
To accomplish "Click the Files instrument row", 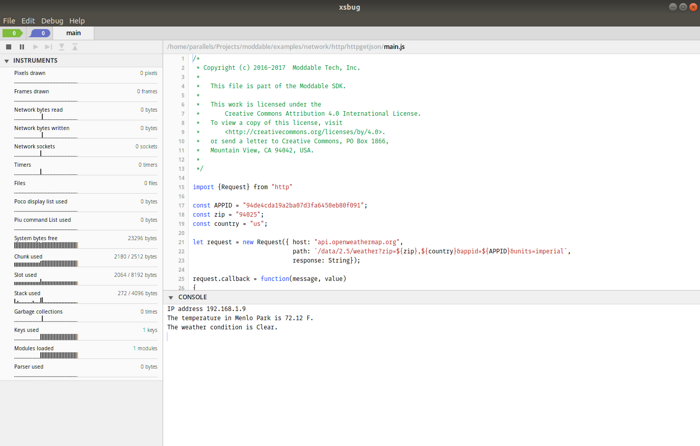I will pyautogui.click(x=85, y=186).
